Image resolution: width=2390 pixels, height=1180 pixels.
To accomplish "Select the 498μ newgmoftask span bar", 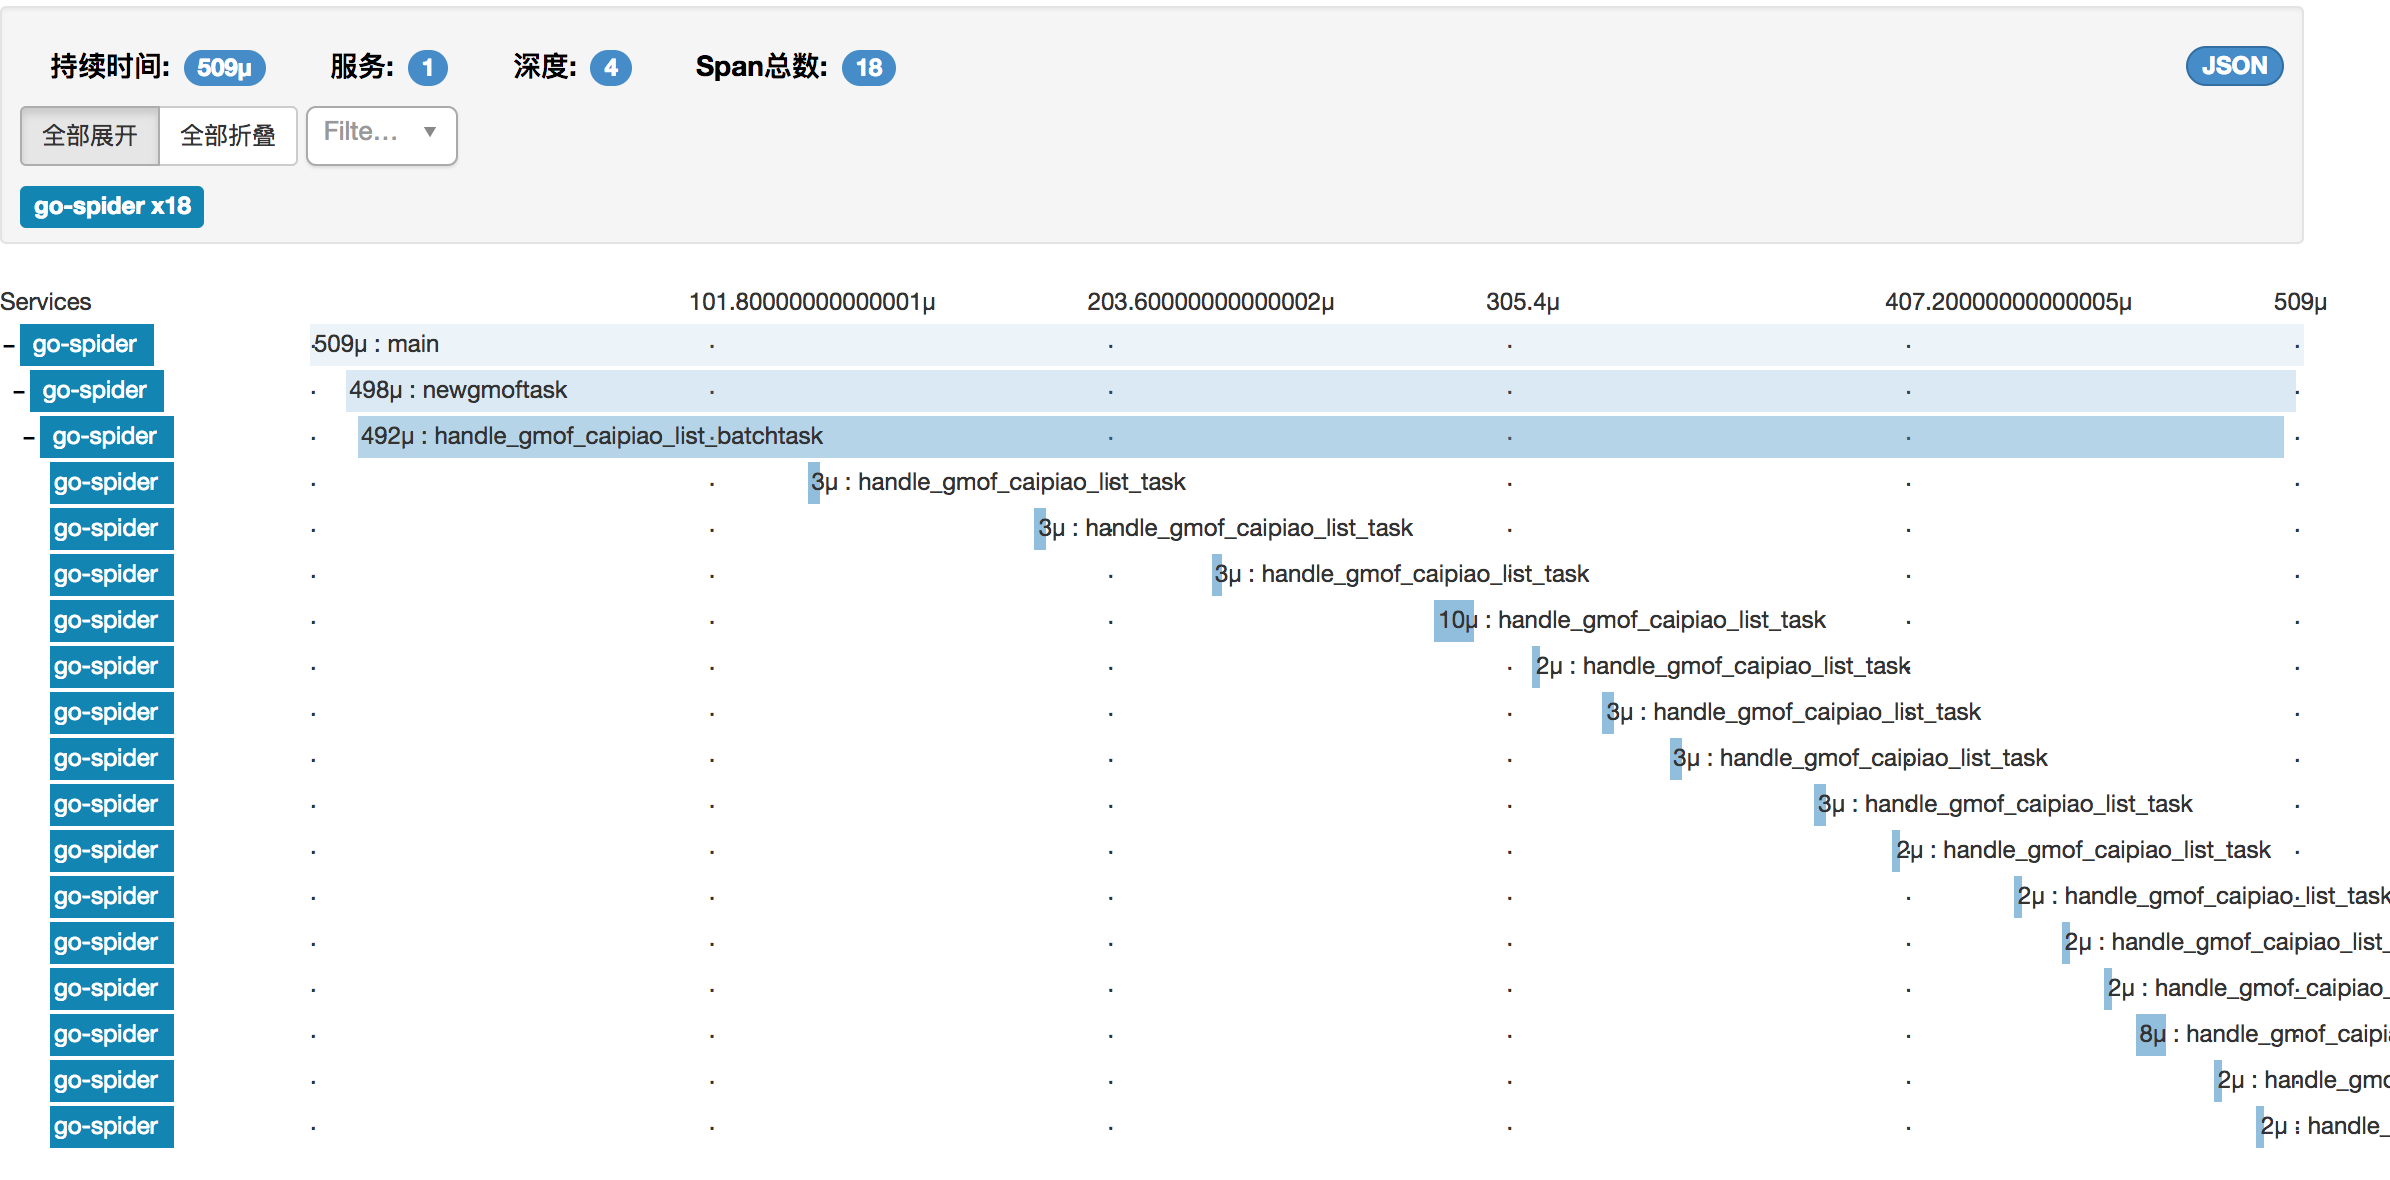I will 1321,390.
